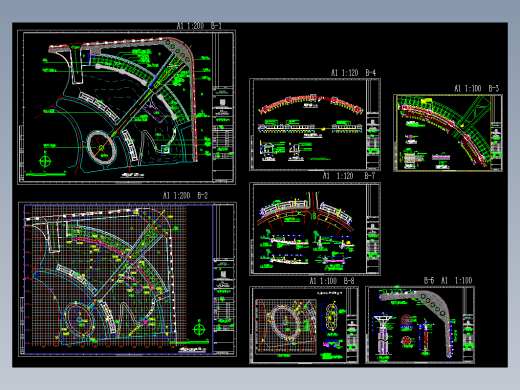520x390 pixels.
Task: Click the "A1 1:100 B-8" sheet label
Action: [x=332, y=281]
